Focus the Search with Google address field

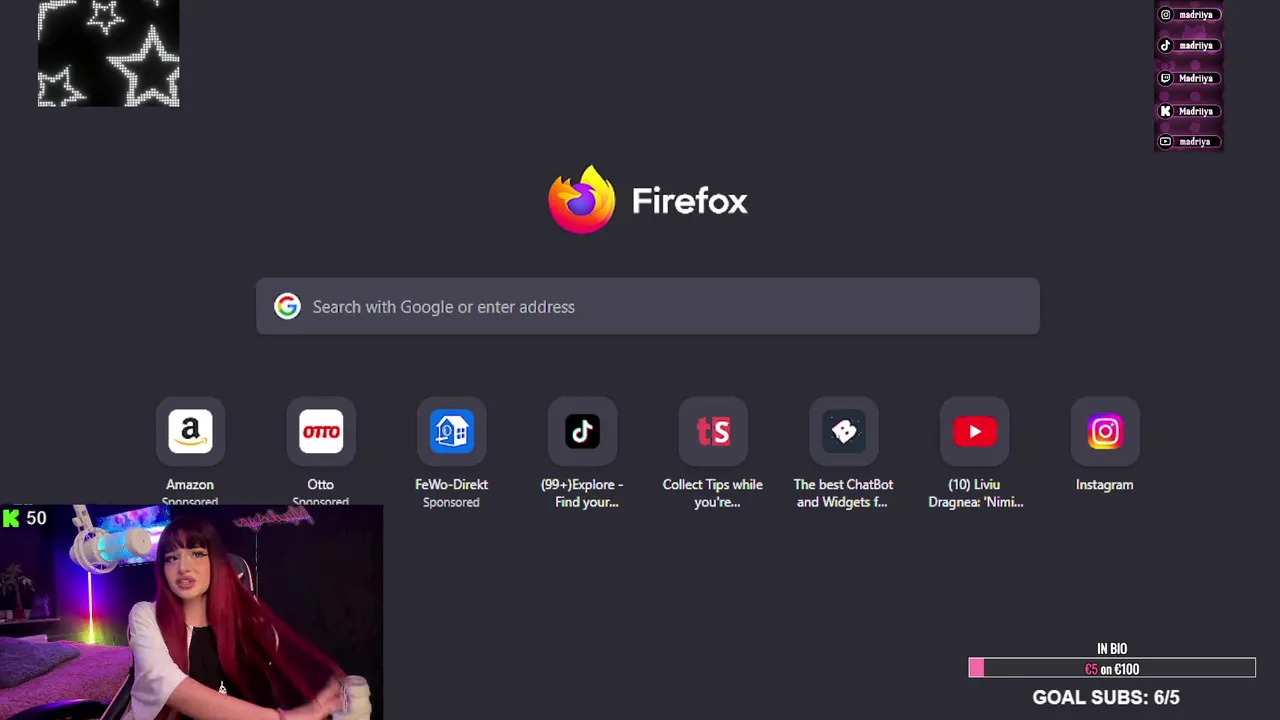(648, 306)
